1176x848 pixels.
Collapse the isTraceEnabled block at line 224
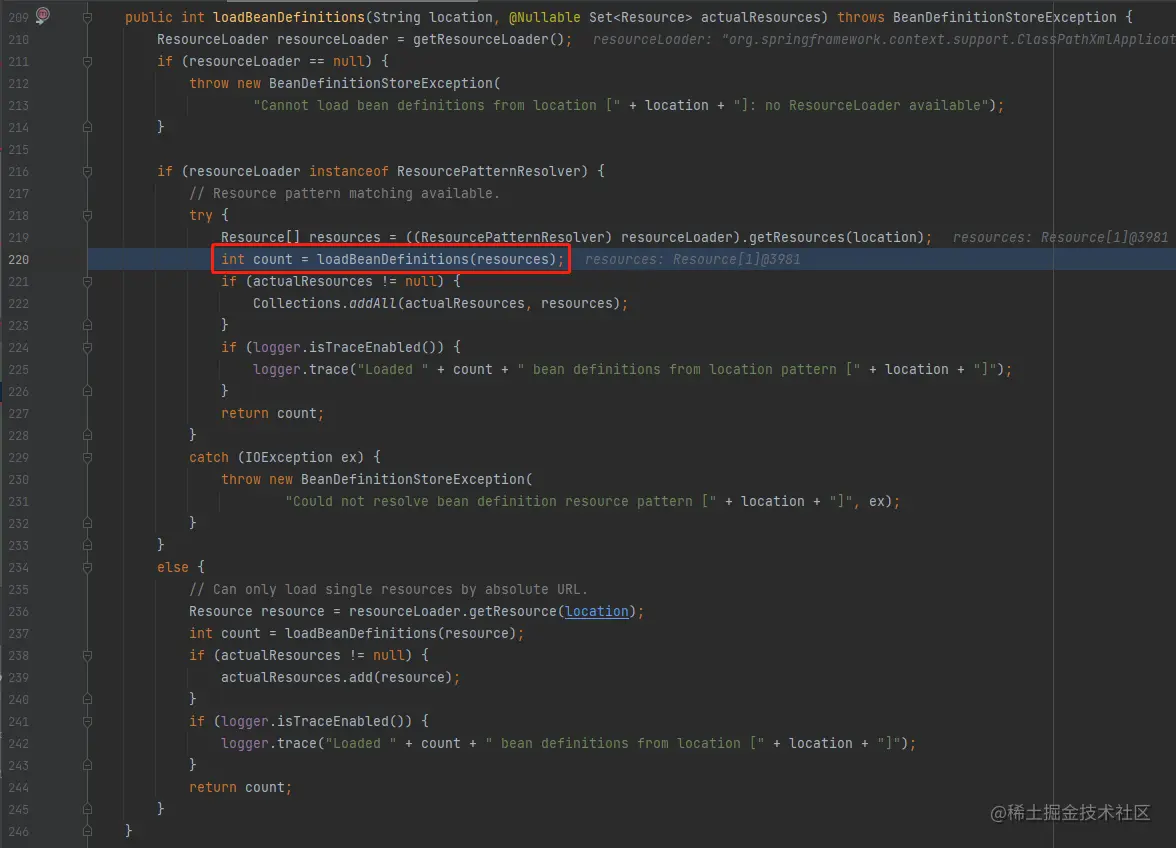point(87,348)
